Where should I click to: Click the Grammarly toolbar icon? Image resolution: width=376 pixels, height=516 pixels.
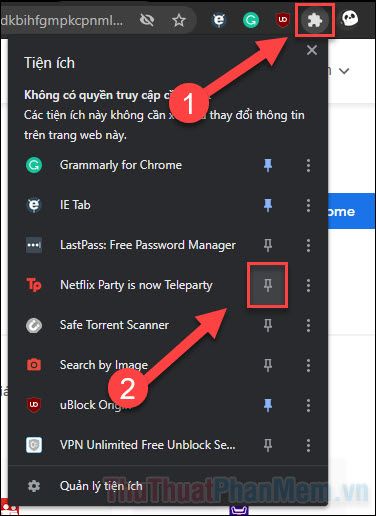tap(251, 20)
